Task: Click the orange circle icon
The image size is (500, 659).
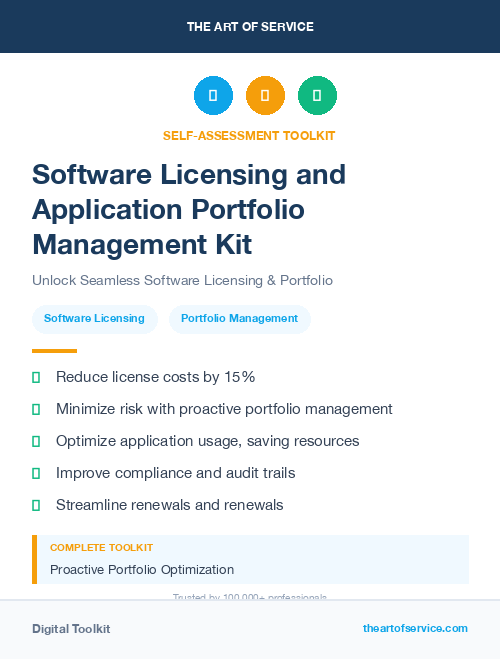Action: tap(265, 95)
